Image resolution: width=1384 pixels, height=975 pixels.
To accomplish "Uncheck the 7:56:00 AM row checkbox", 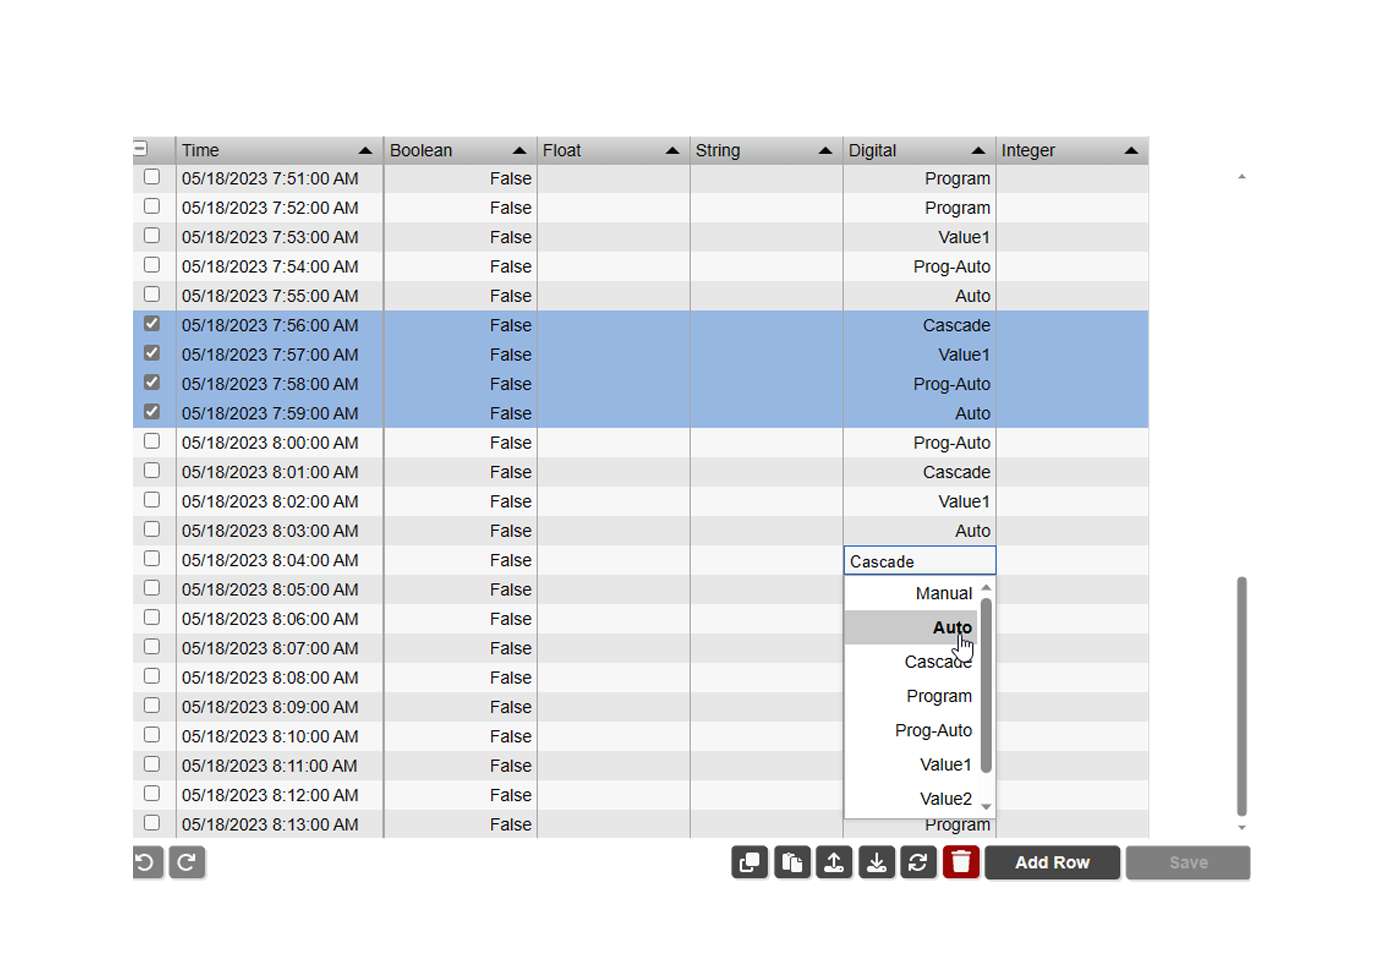I will [x=152, y=324].
